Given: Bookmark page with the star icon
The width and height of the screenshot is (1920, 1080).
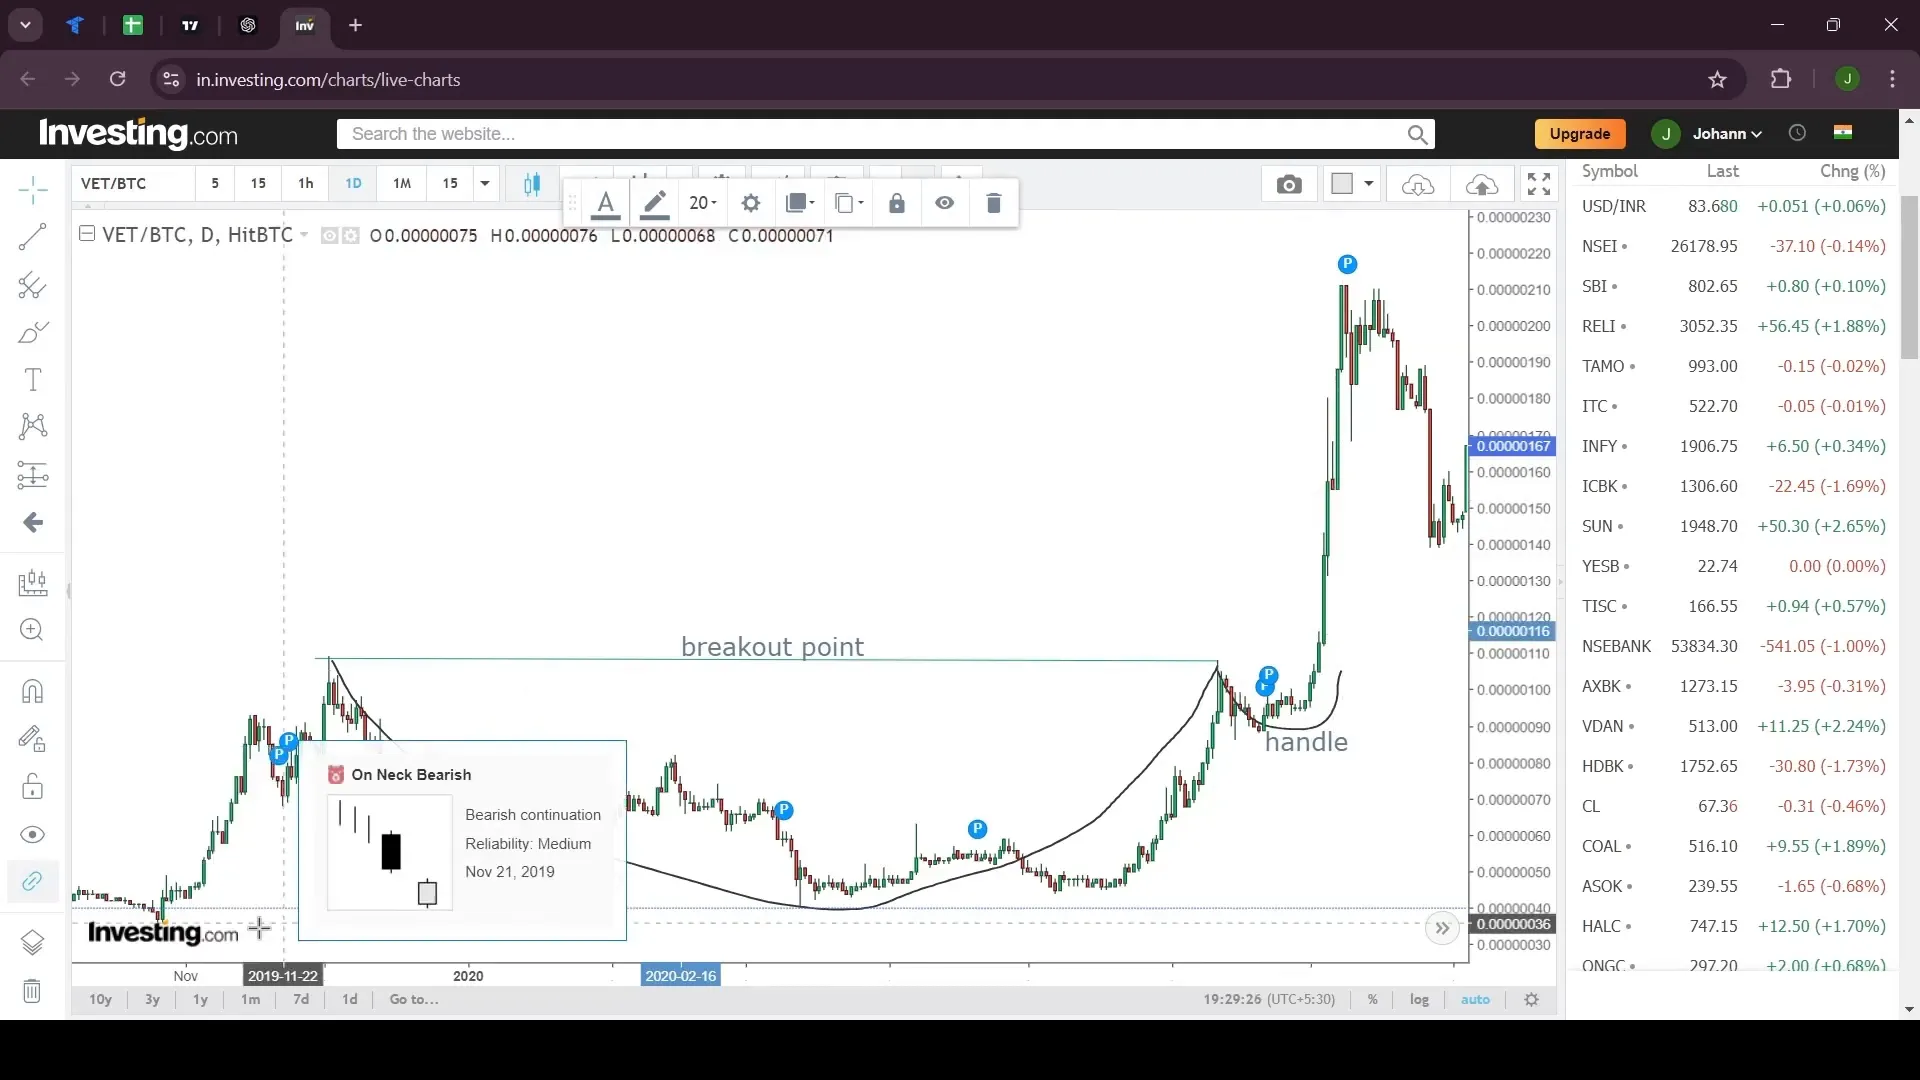Looking at the screenshot, I should 1717,80.
